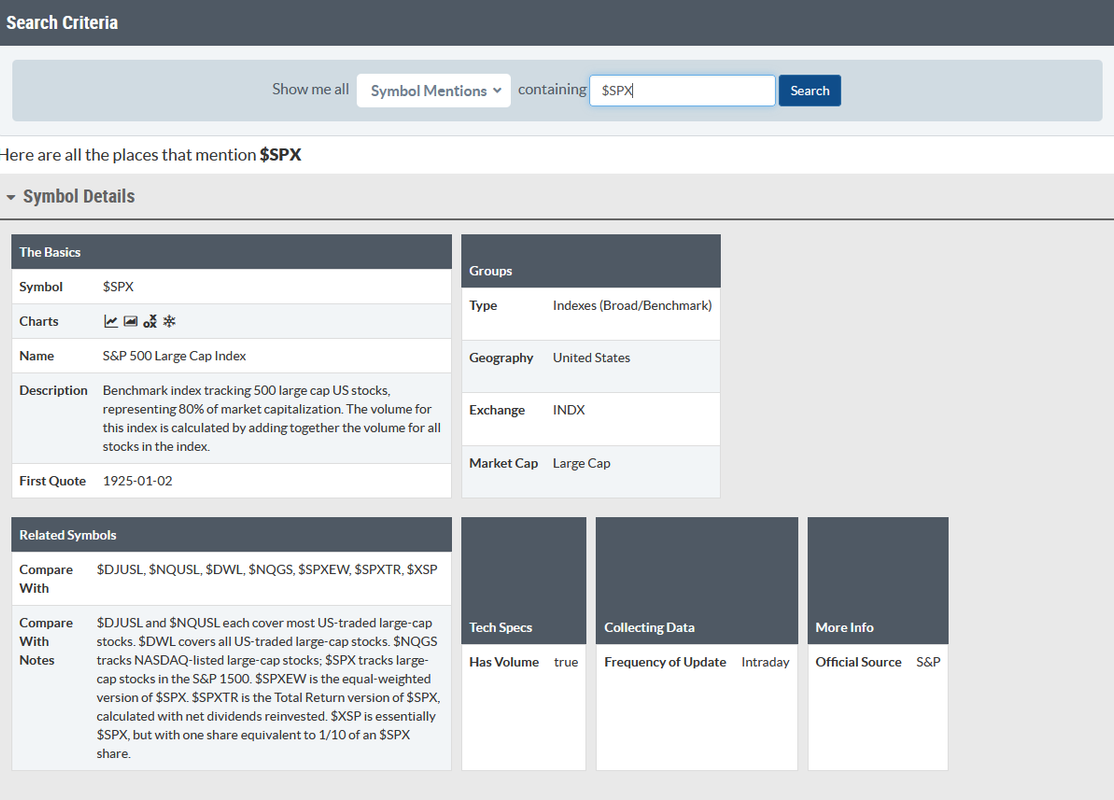Select the symbol value $SPX in The Basics
Image resolution: width=1114 pixels, height=800 pixels.
click(118, 286)
